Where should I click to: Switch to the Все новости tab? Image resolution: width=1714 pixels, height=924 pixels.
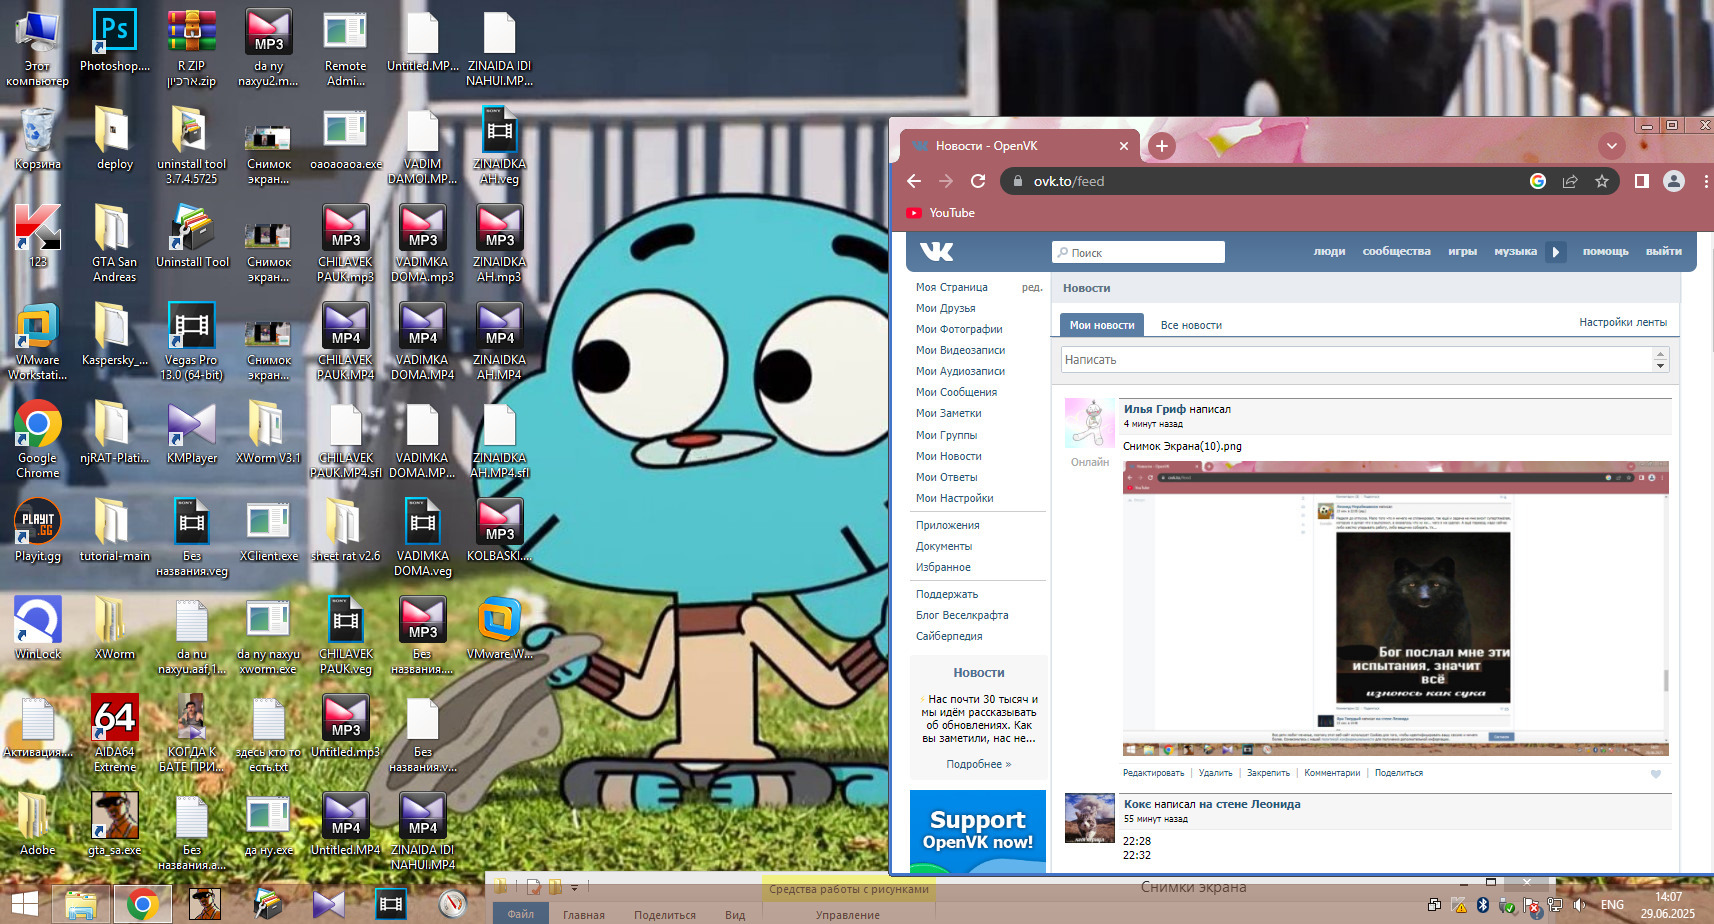(1190, 325)
